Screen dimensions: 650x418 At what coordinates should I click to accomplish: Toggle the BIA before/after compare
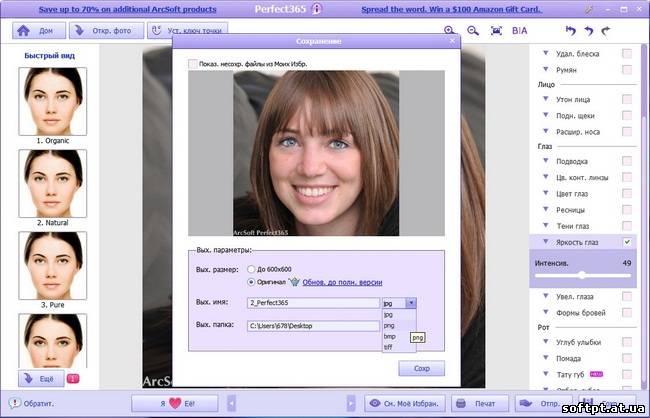[519, 30]
